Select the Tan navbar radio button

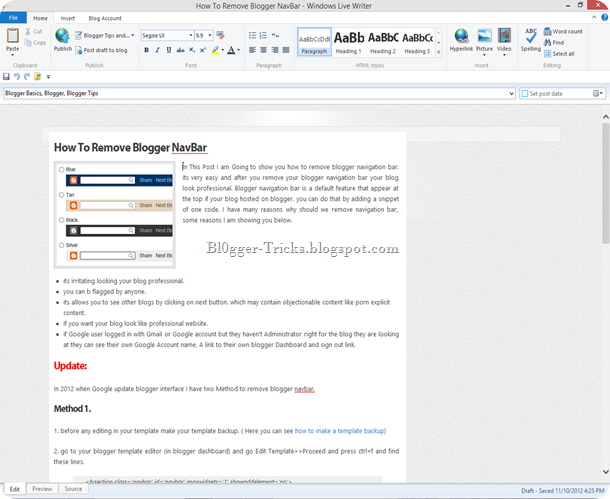click(61, 195)
